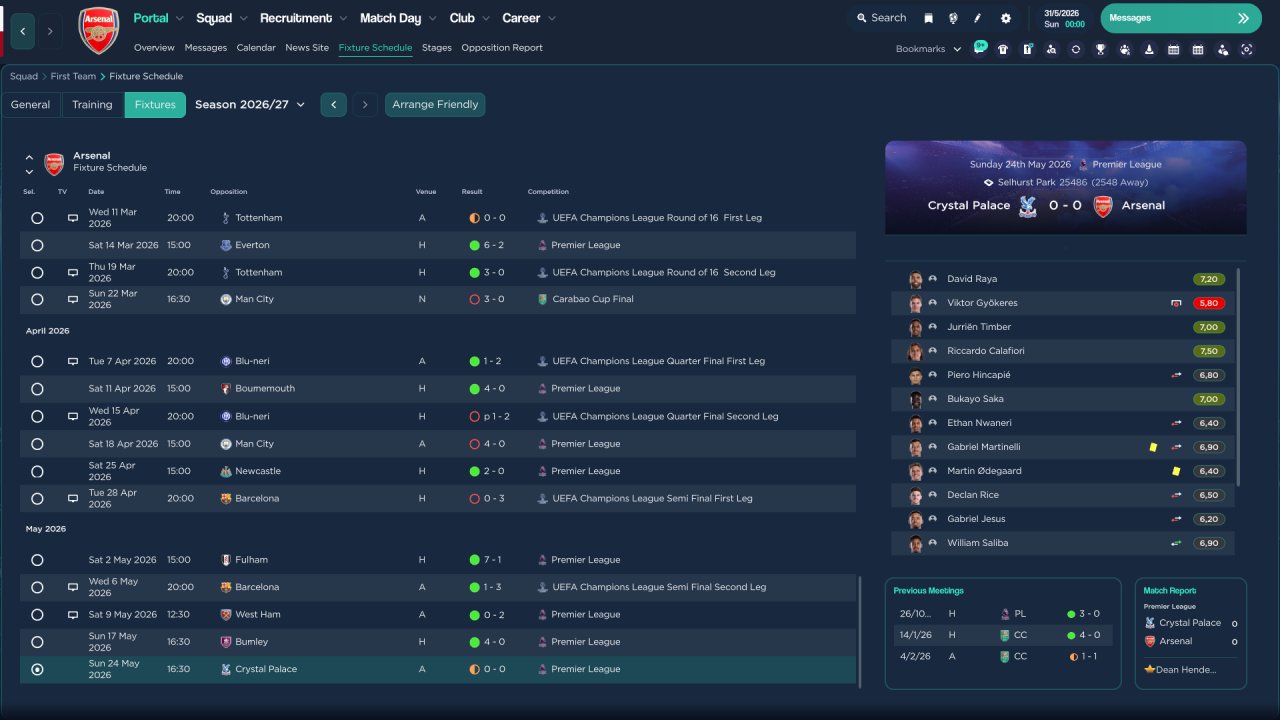Select the Bournemouth fixture radio button

coord(37,389)
